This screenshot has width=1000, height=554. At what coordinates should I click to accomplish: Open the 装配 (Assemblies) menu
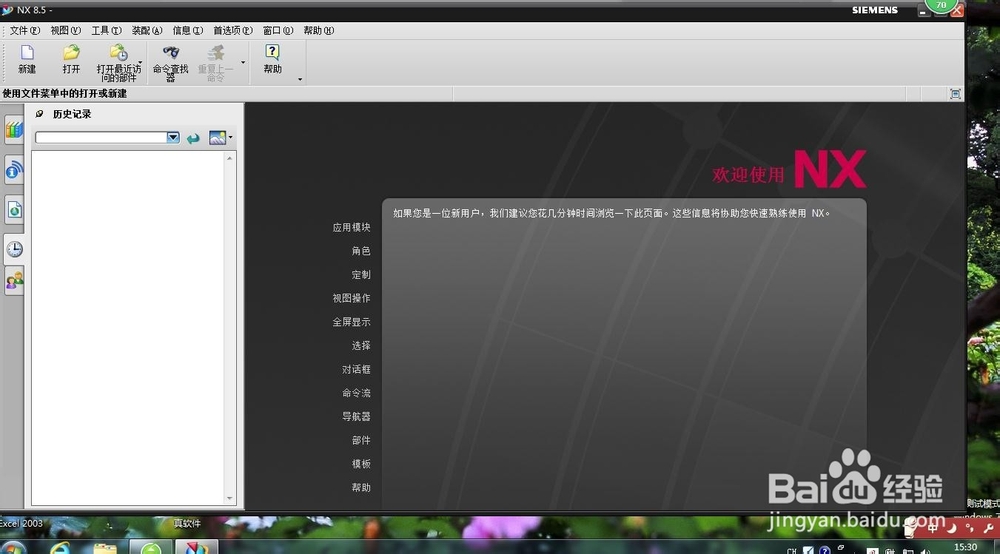[x=147, y=31]
